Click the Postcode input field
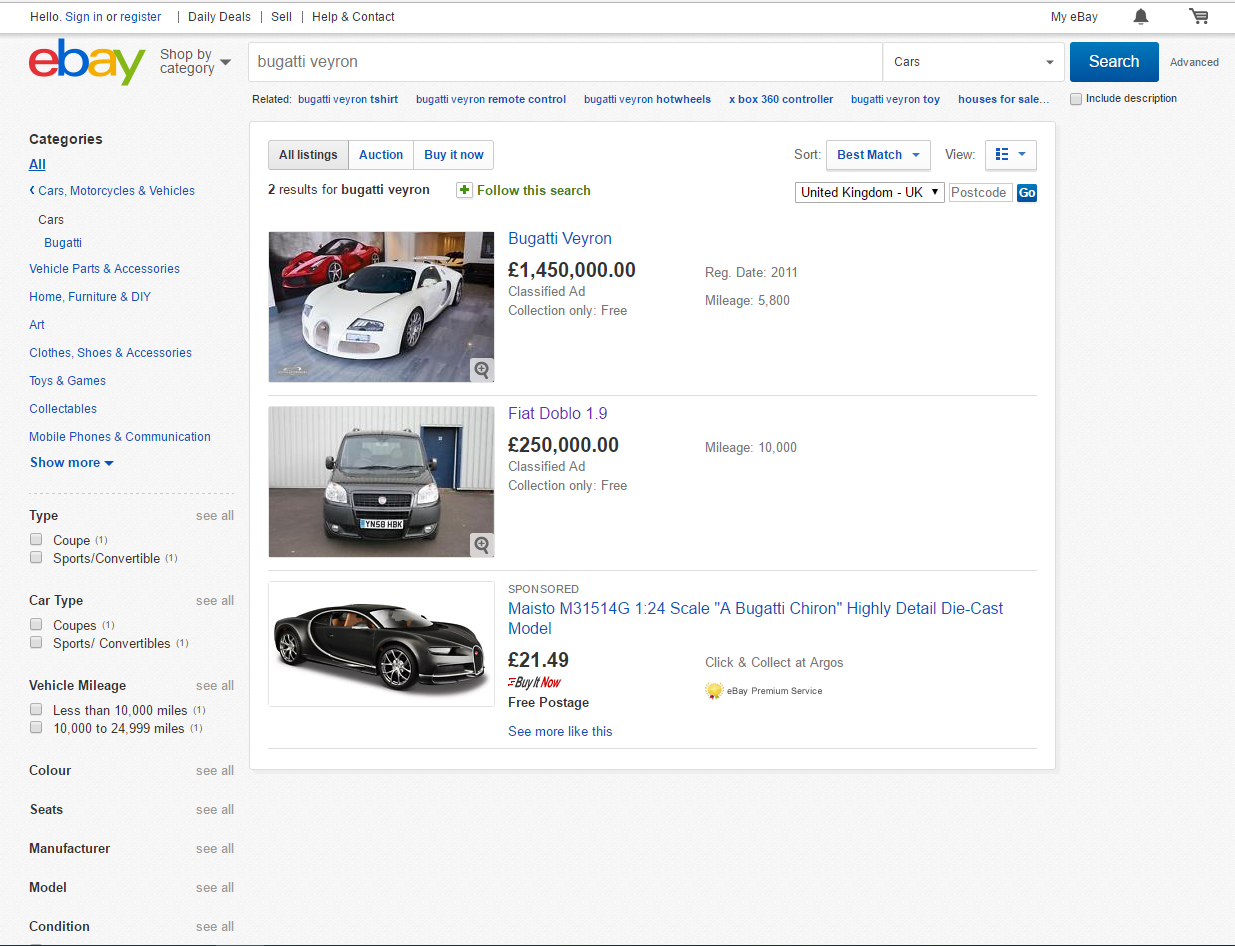Screen dimensions: 1235x946 (981, 192)
